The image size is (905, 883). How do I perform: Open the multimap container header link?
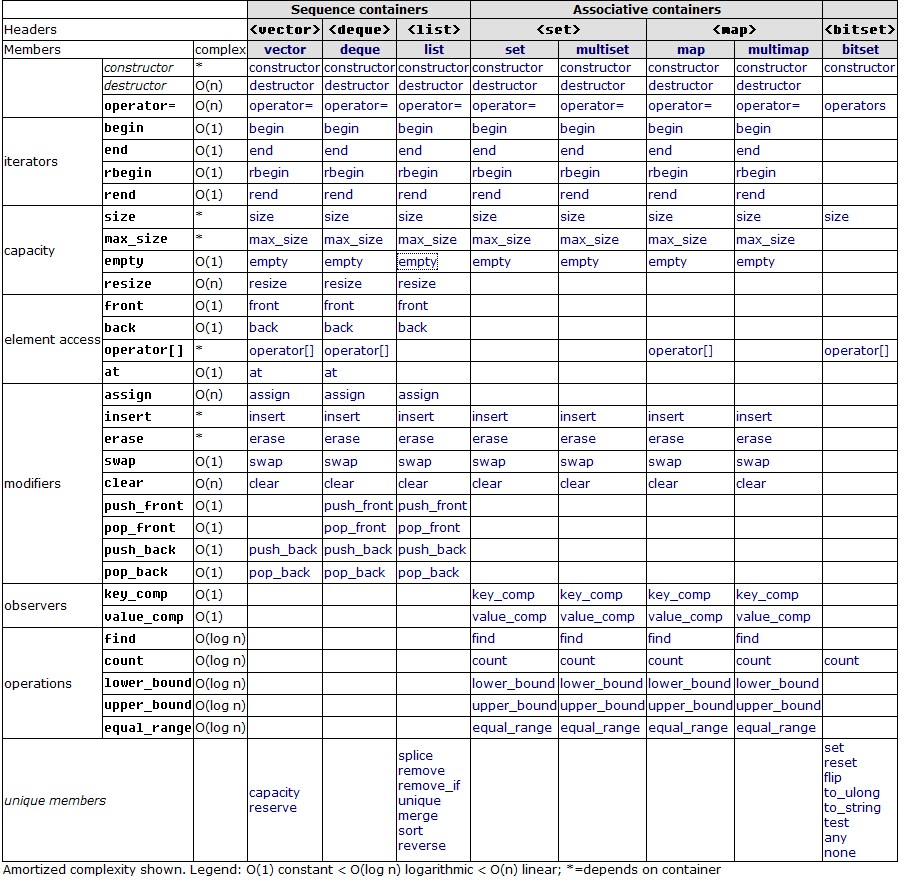[x=779, y=50]
